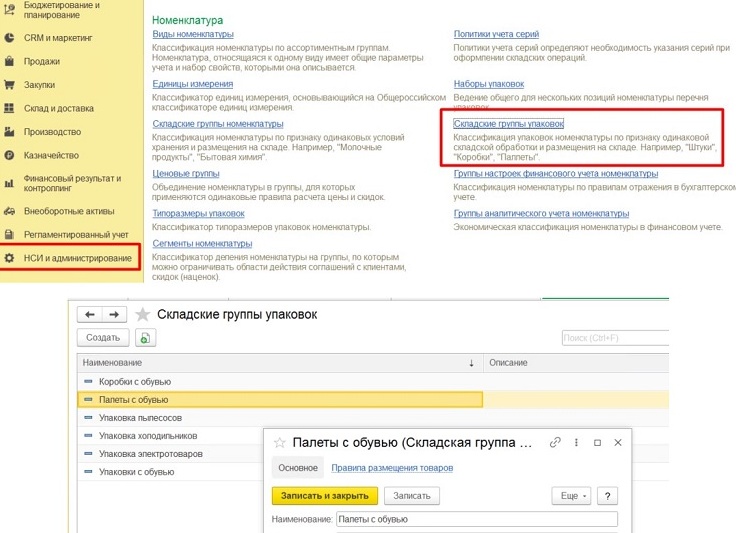
Task: Click the Внеоборотные активы car icon
Action: click(x=9, y=211)
